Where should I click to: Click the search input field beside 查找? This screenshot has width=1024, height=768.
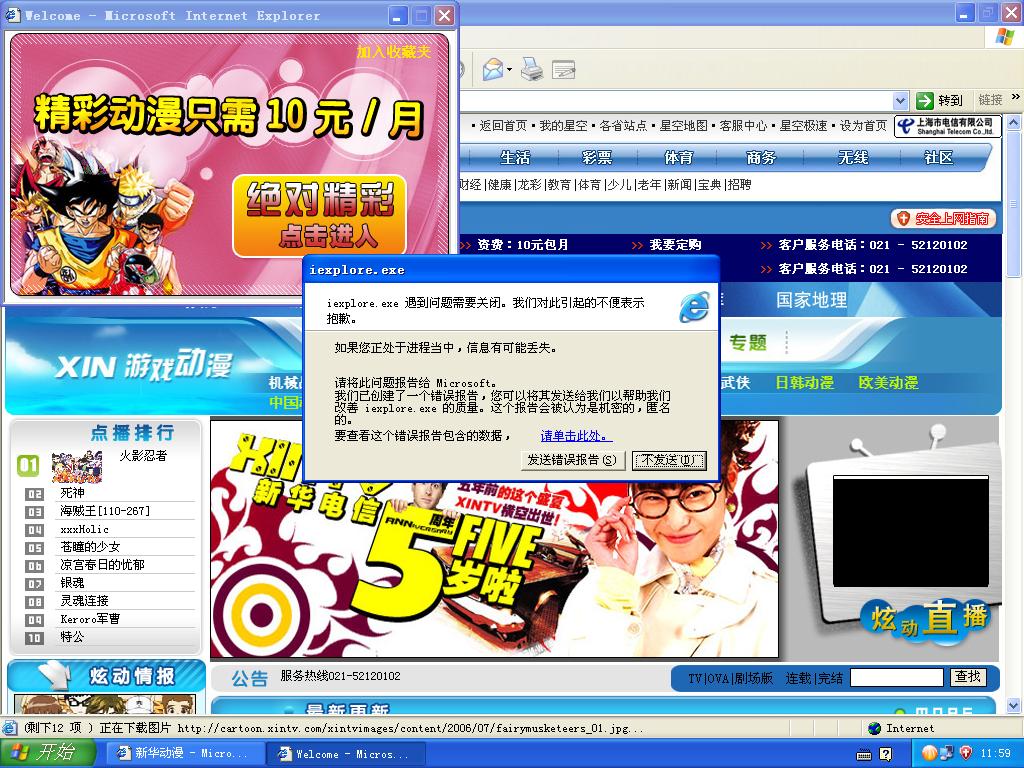(897, 678)
